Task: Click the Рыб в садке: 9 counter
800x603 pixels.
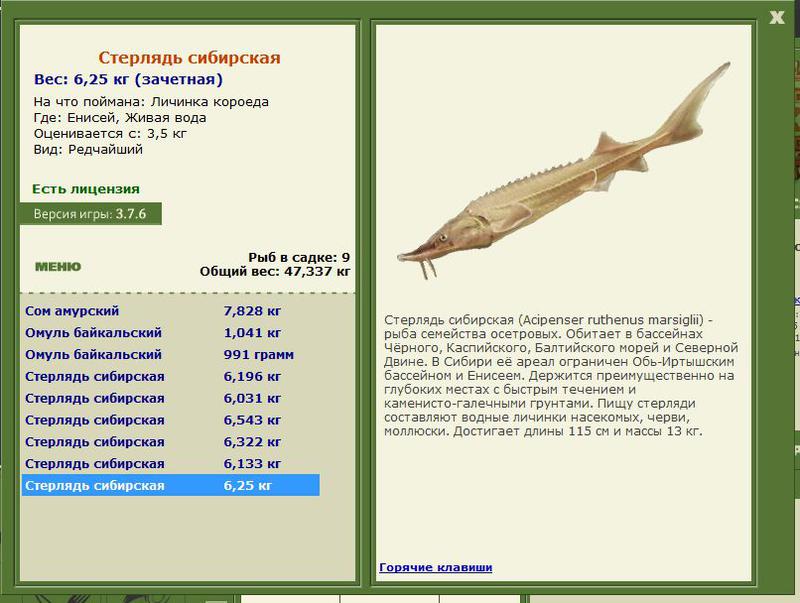Action: tap(299, 257)
